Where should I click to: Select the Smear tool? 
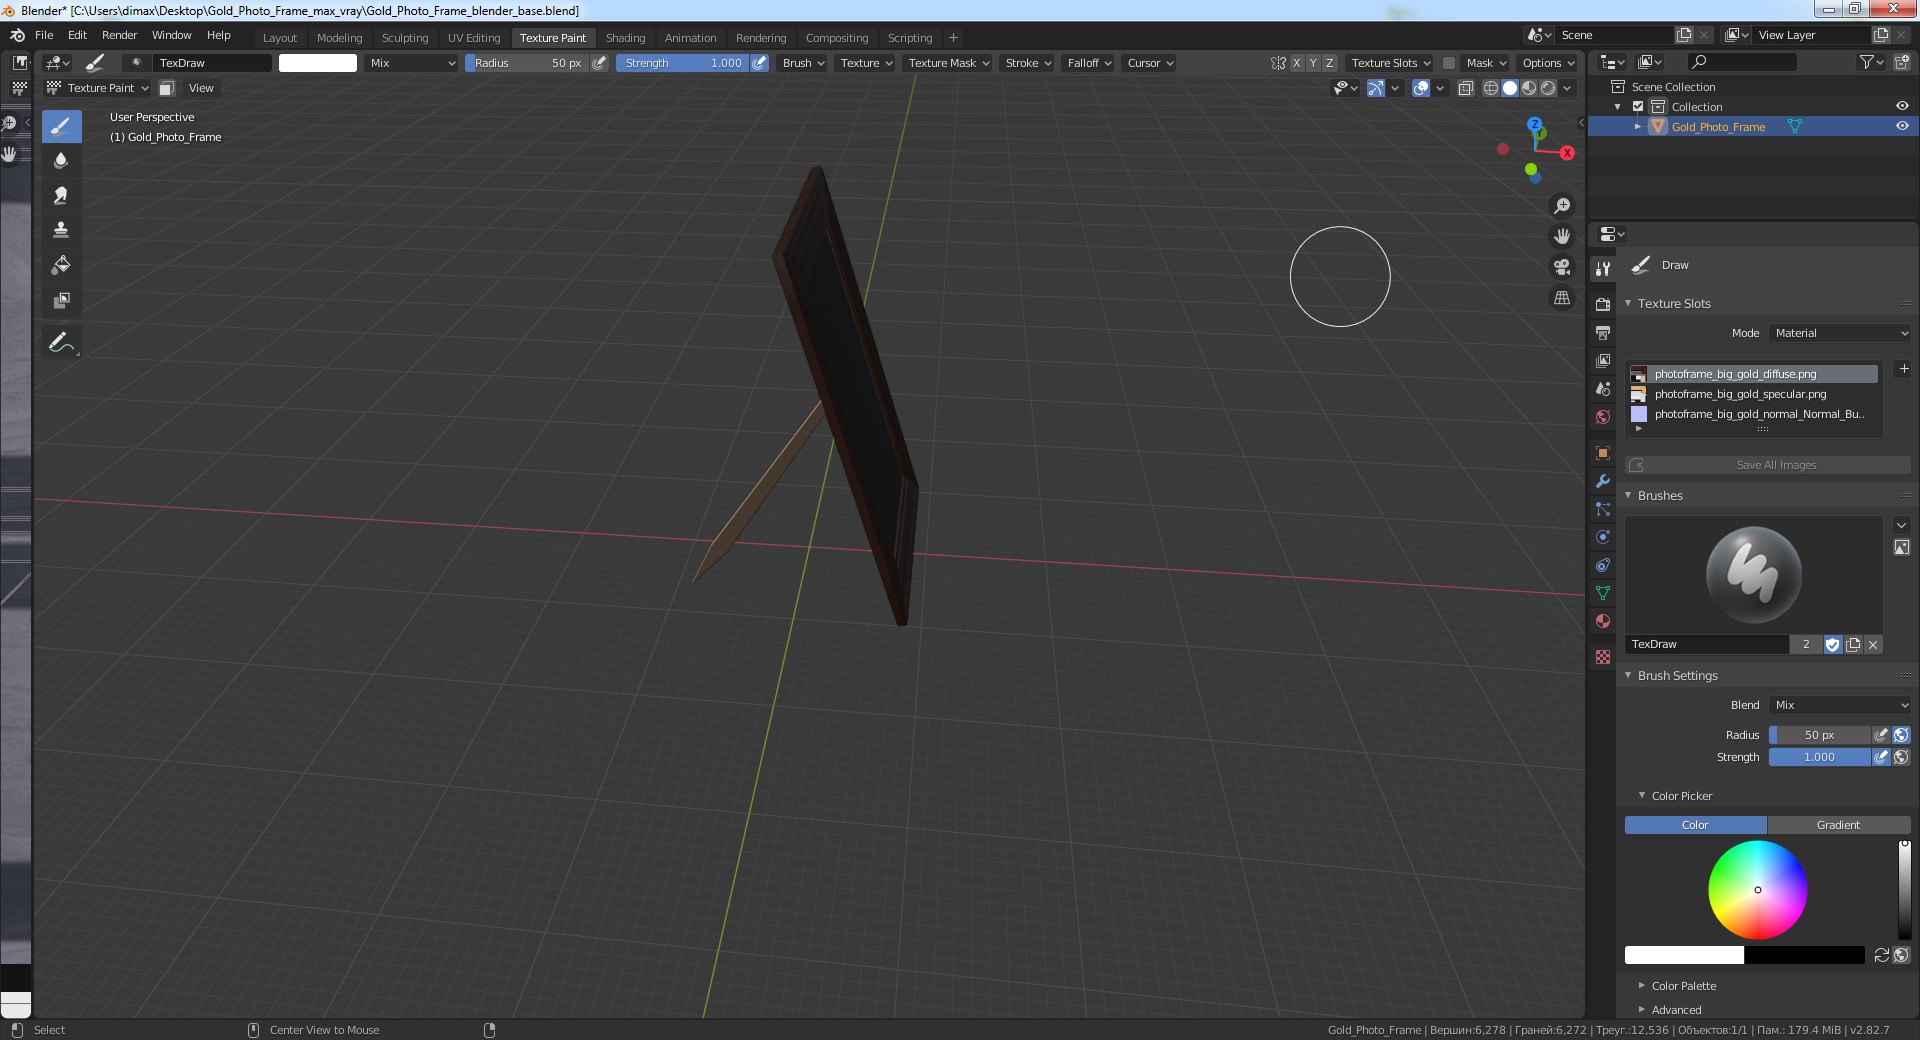pos(61,196)
